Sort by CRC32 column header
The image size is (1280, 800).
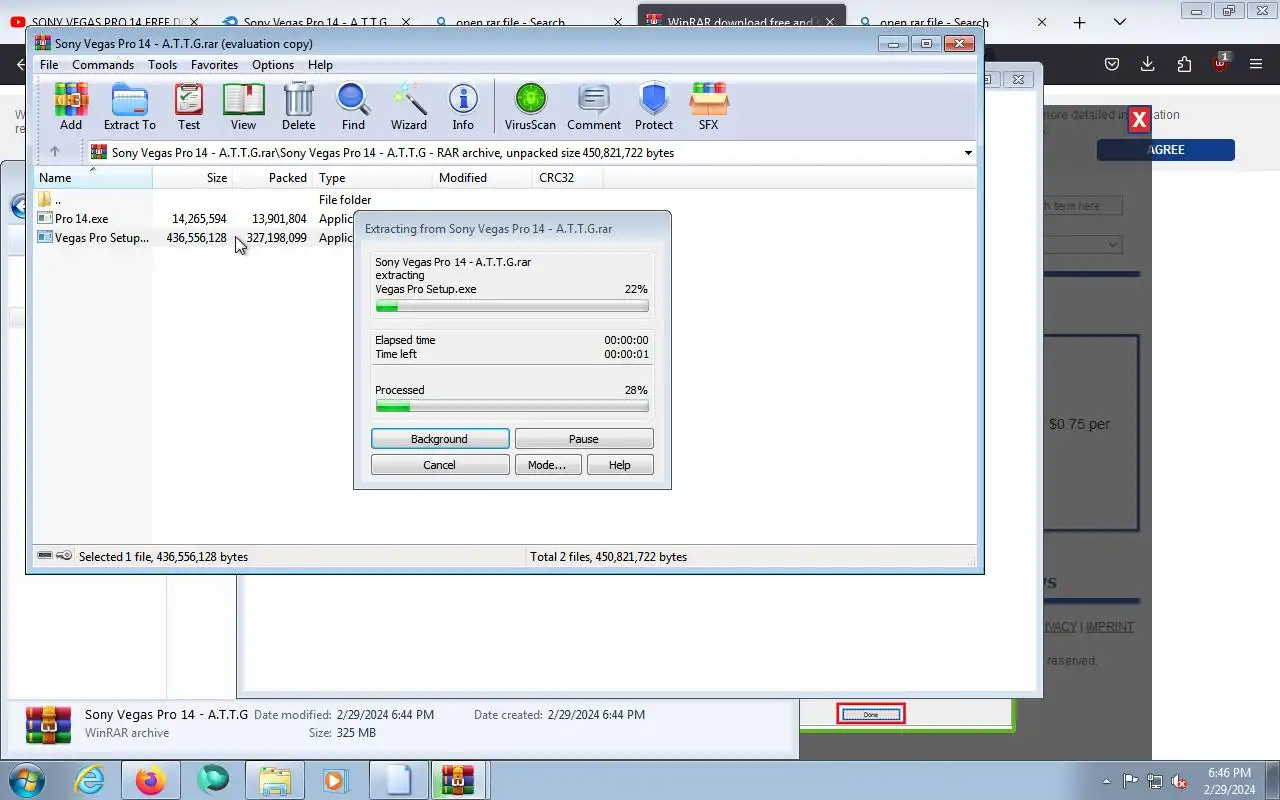(x=567, y=178)
